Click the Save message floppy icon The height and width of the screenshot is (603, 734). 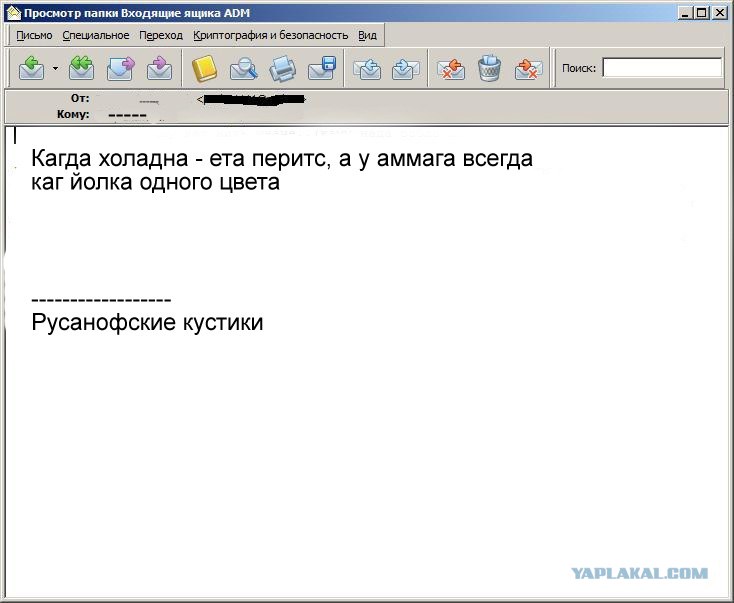pos(322,68)
